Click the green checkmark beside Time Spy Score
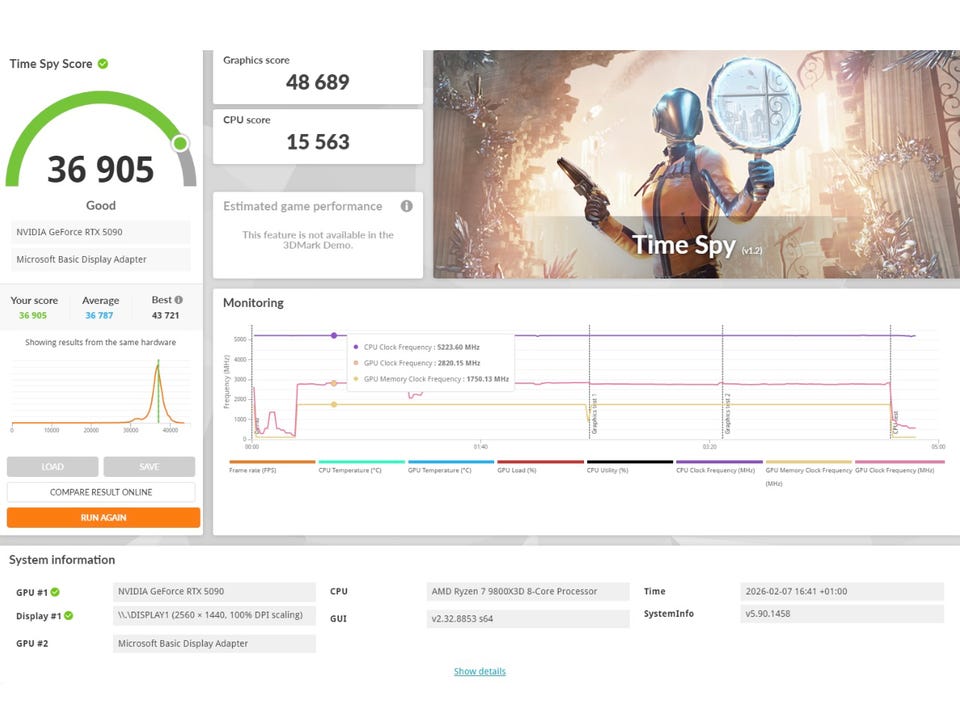Screen dimensions: 960x703 [103, 64]
